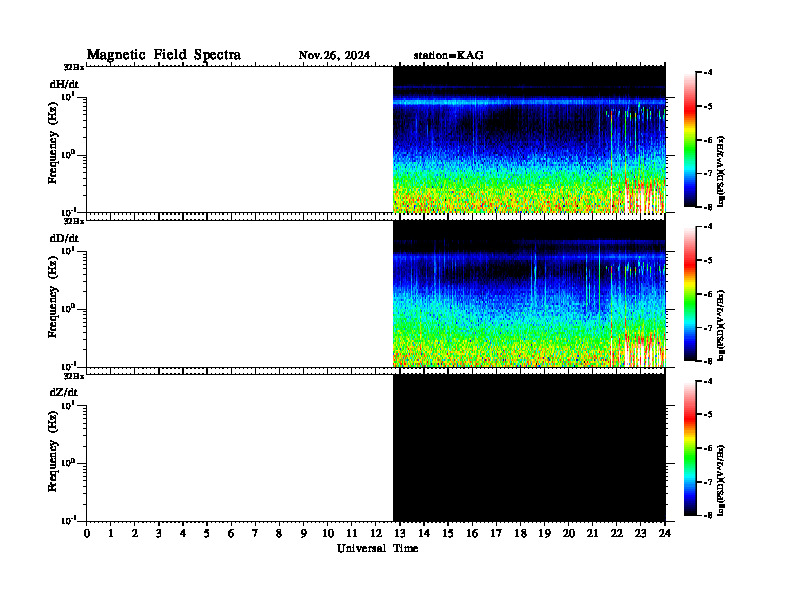Screen dimensions: 792x612
Task: Select the "dZ/dt" panel label
Action: pos(64,392)
